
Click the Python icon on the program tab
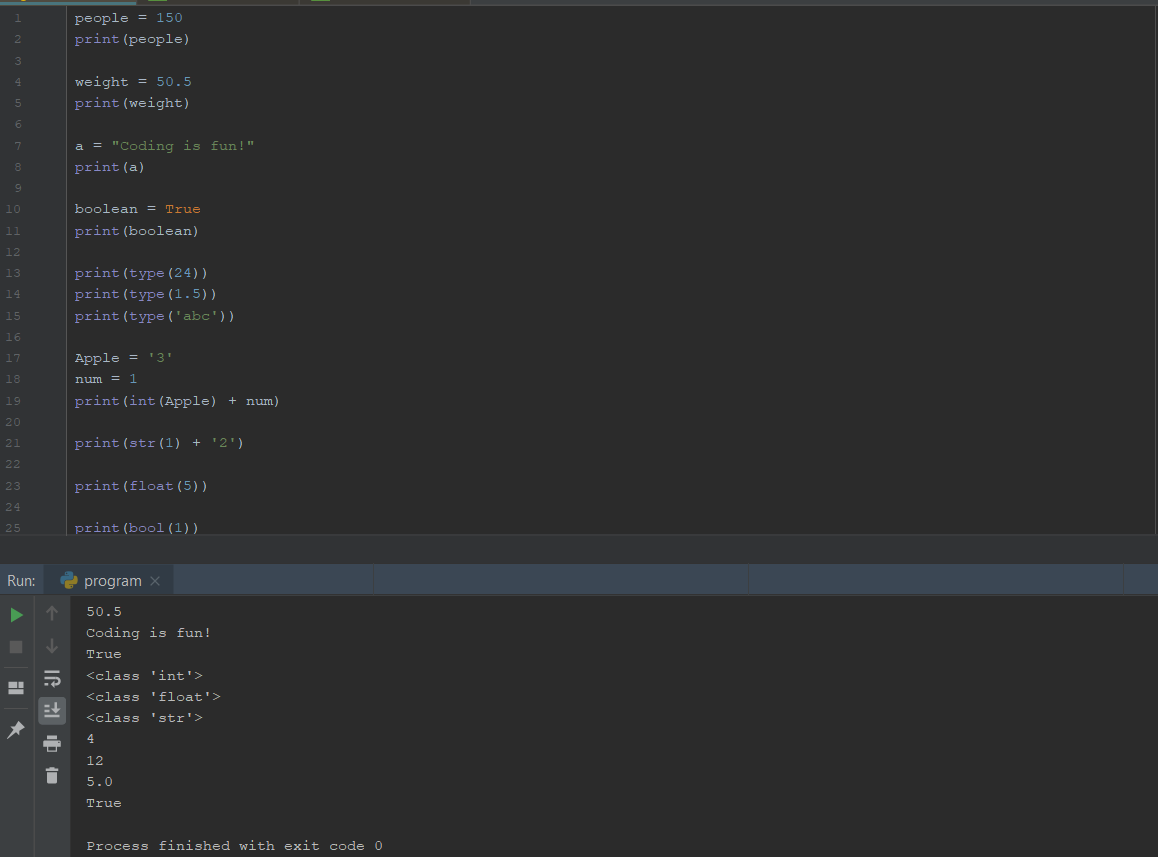(x=69, y=581)
